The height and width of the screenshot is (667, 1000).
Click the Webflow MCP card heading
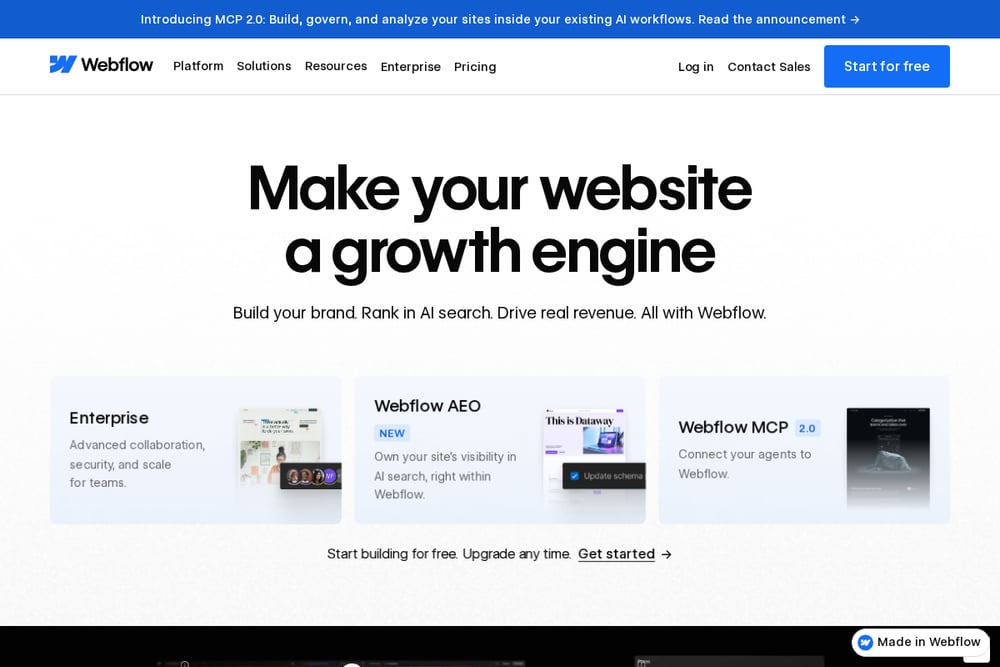click(x=733, y=427)
